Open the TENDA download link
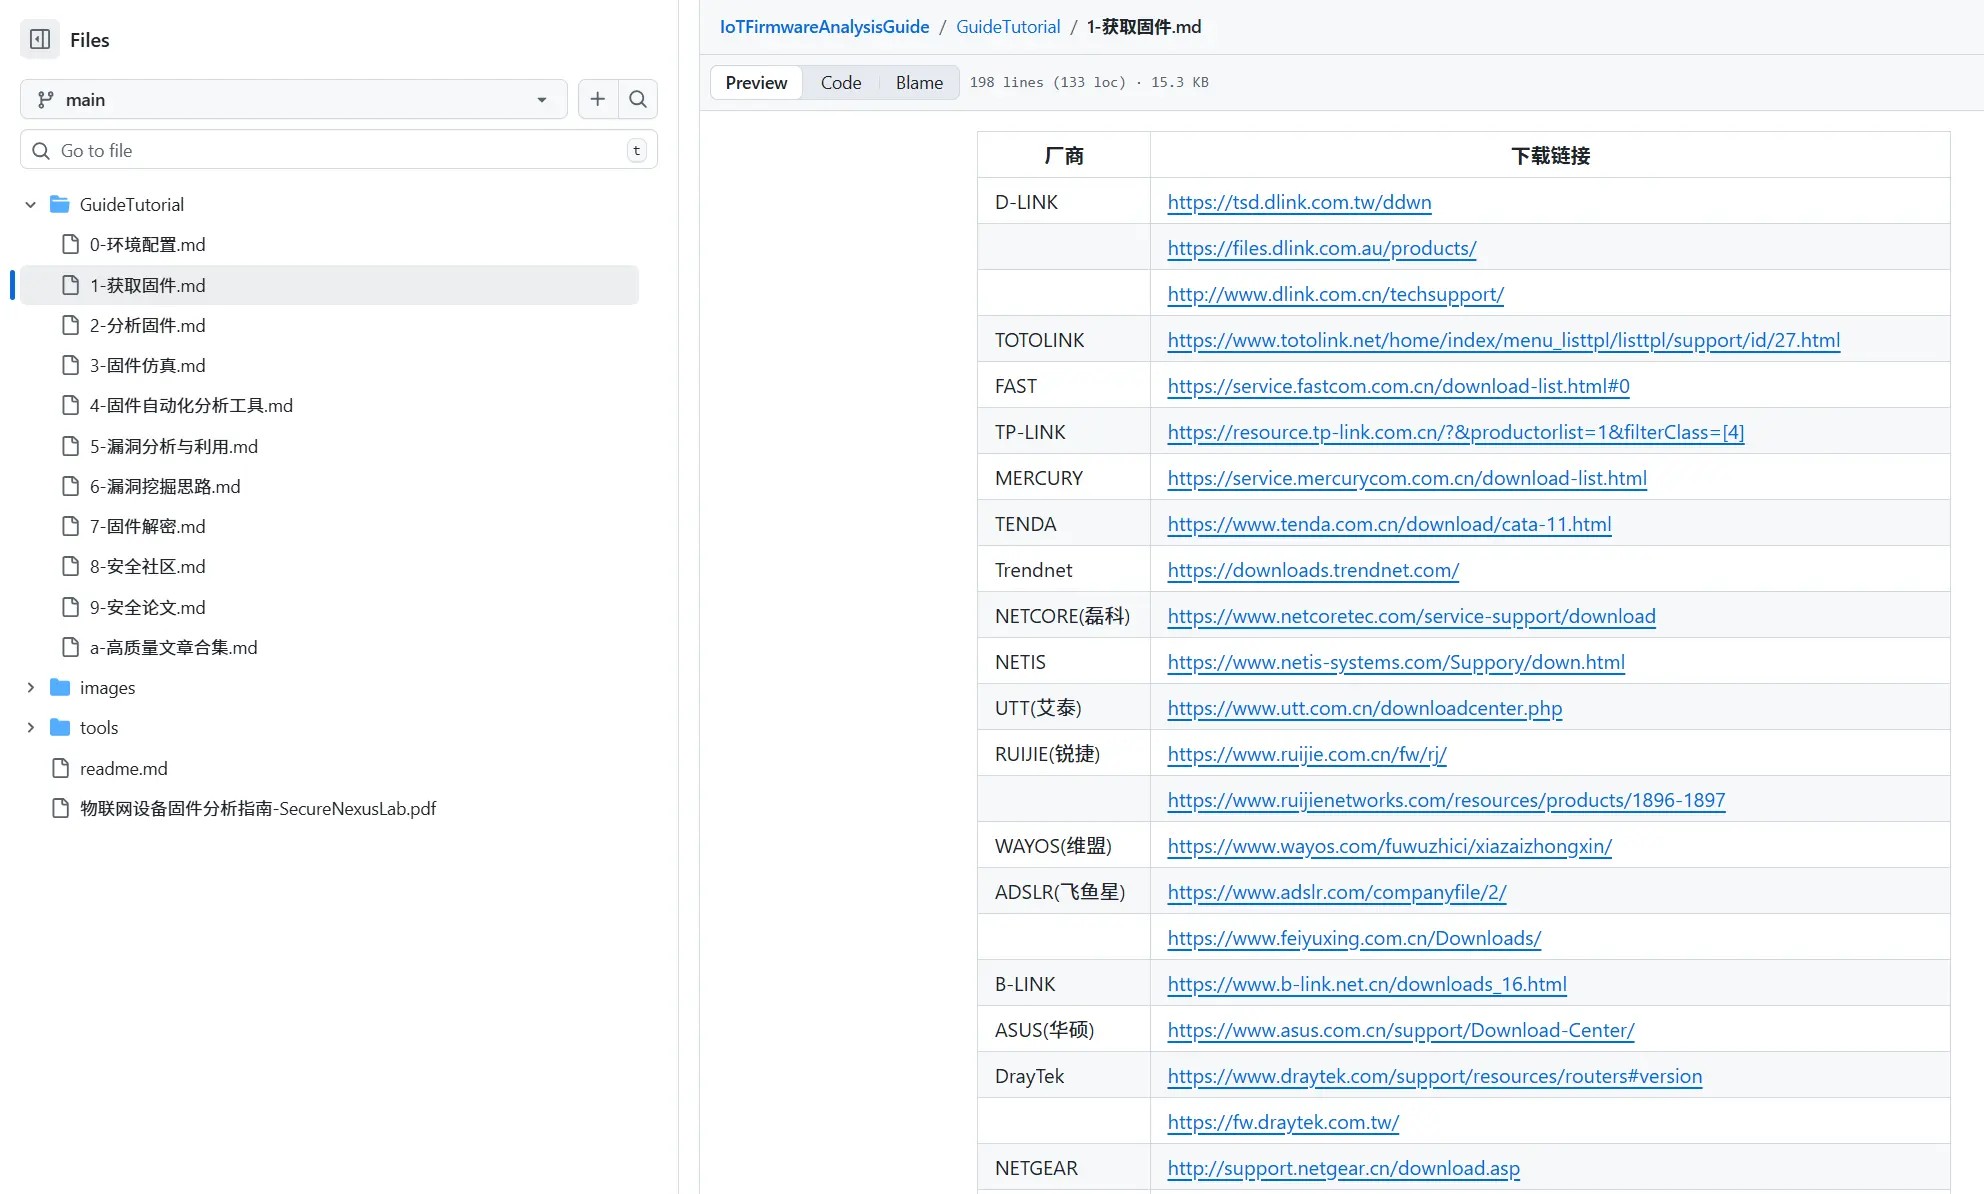 pos(1389,524)
